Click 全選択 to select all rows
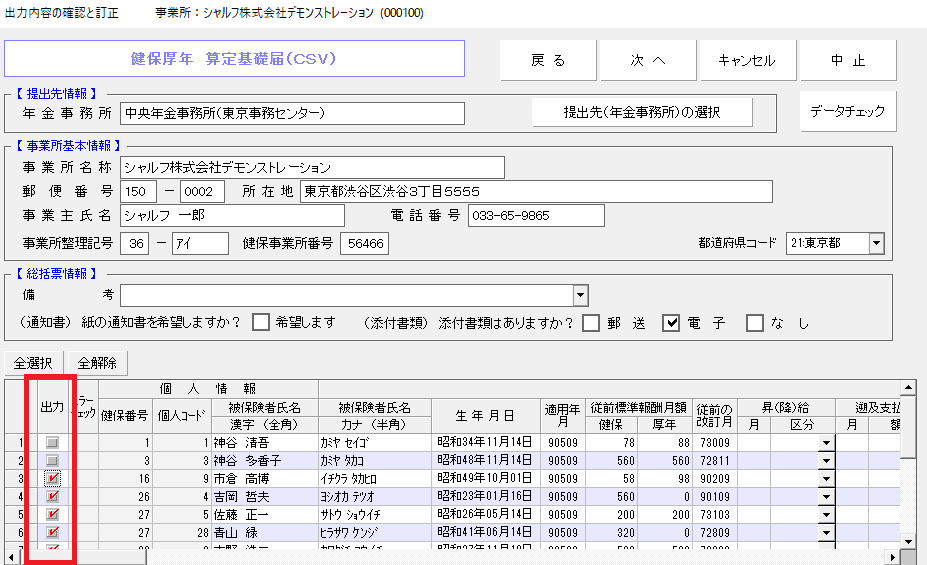Viewport: 927px width, 565px height. point(34,363)
